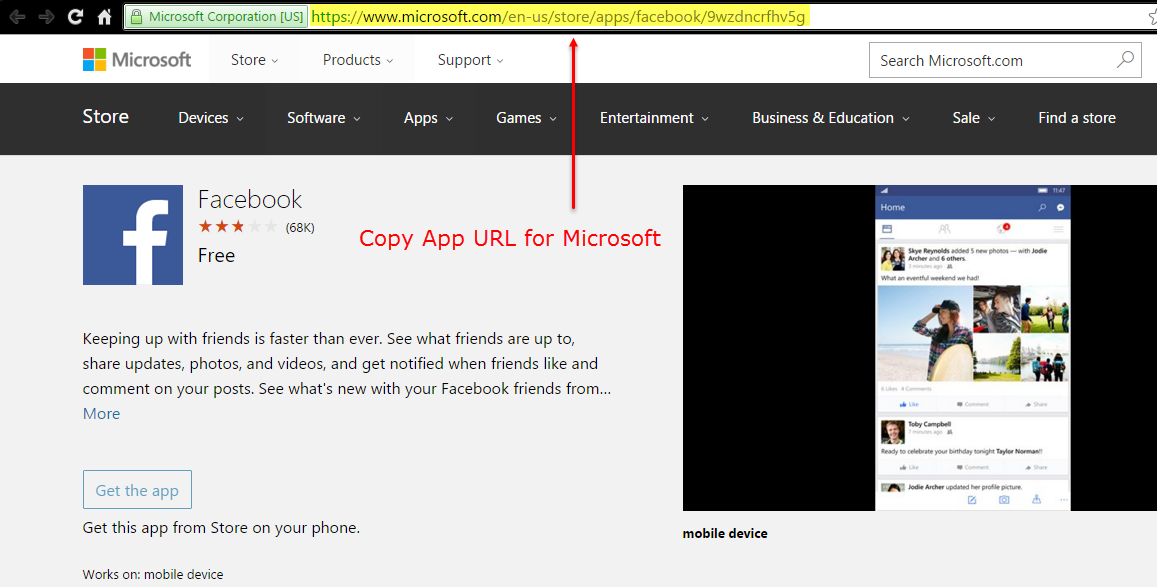Click the browser forward arrow
The height and width of the screenshot is (587, 1157).
pyautogui.click(x=46, y=16)
